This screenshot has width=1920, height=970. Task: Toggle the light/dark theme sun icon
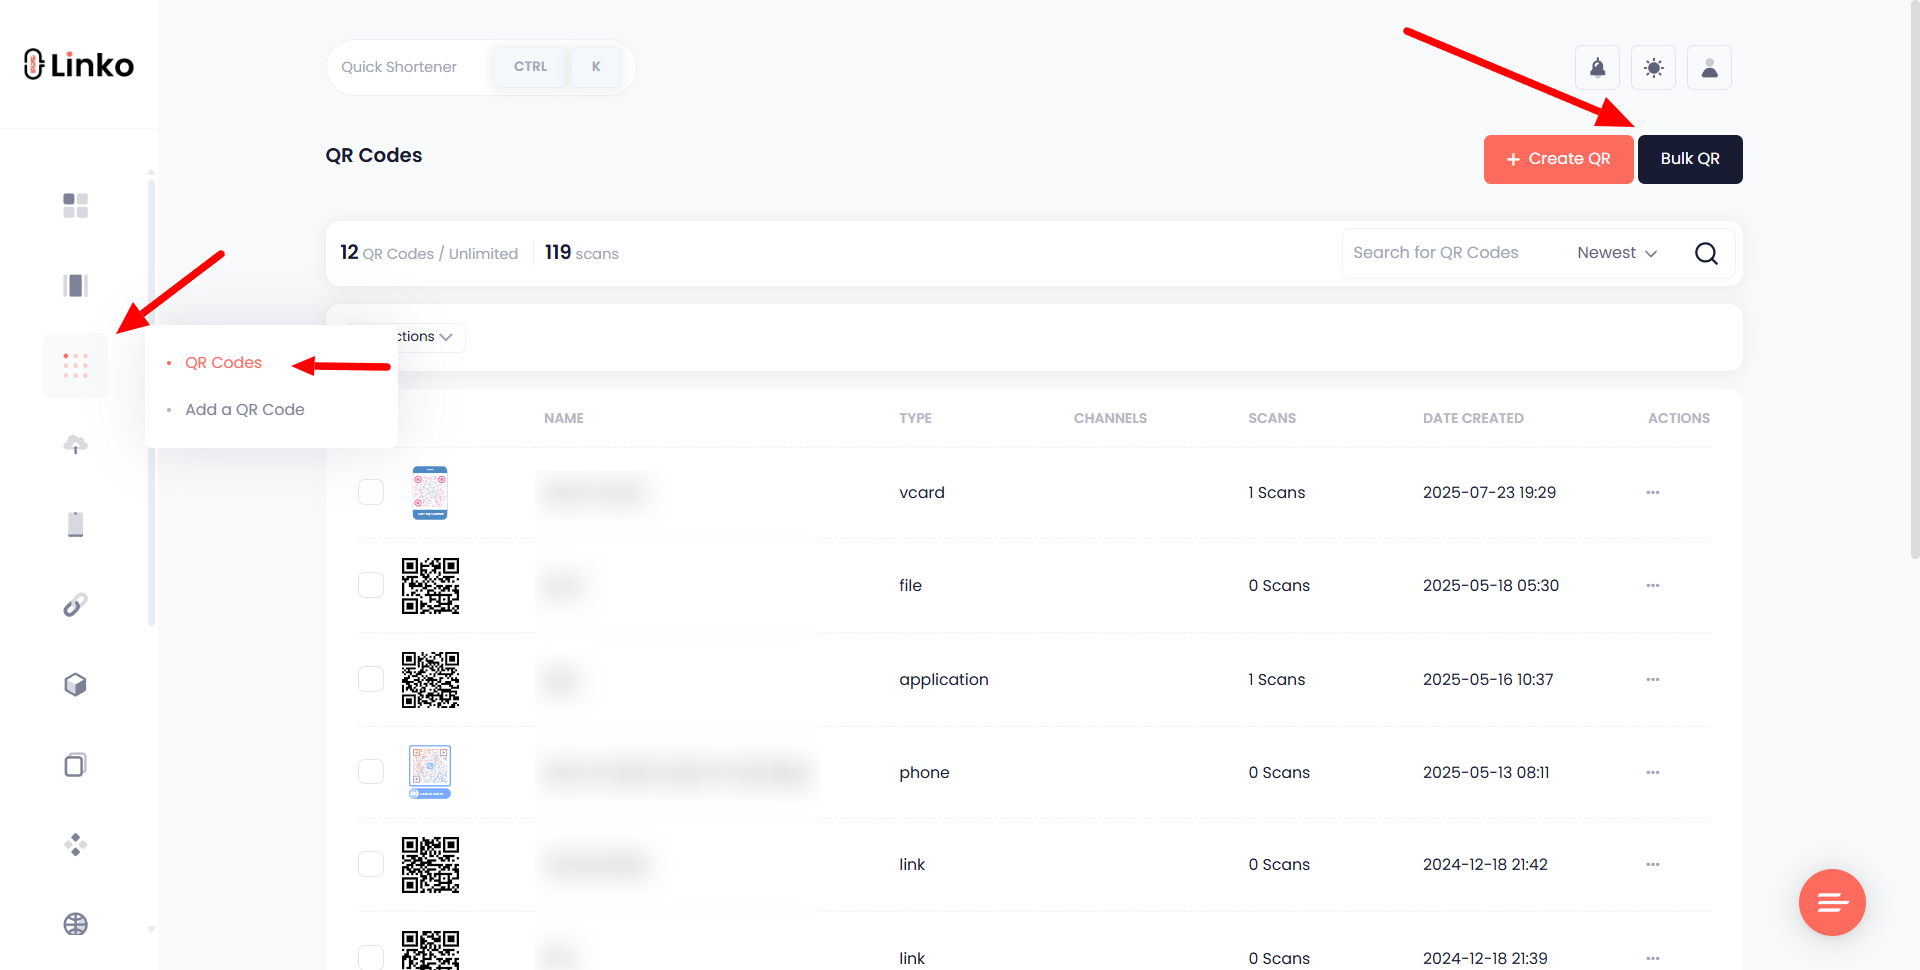(x=1653, y=68)
